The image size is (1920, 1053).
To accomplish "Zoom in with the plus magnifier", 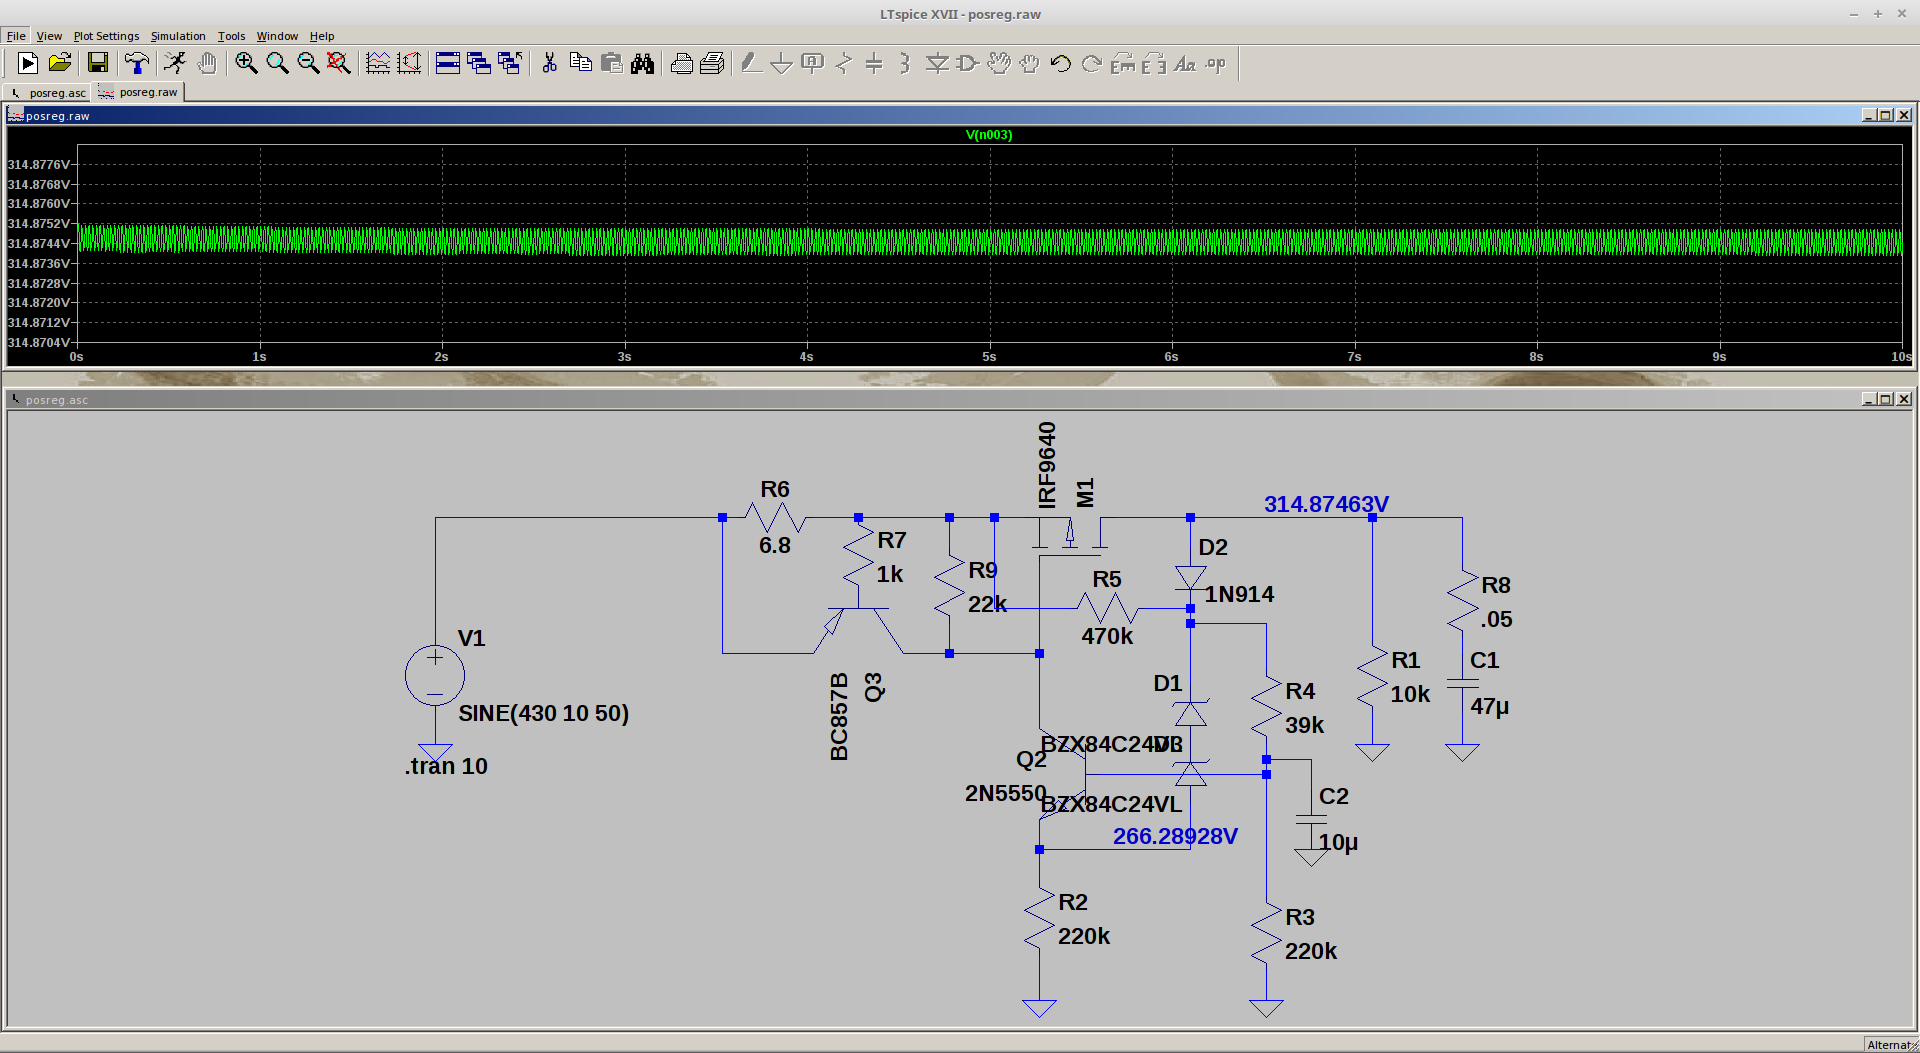I will click(x=246, y=64).
